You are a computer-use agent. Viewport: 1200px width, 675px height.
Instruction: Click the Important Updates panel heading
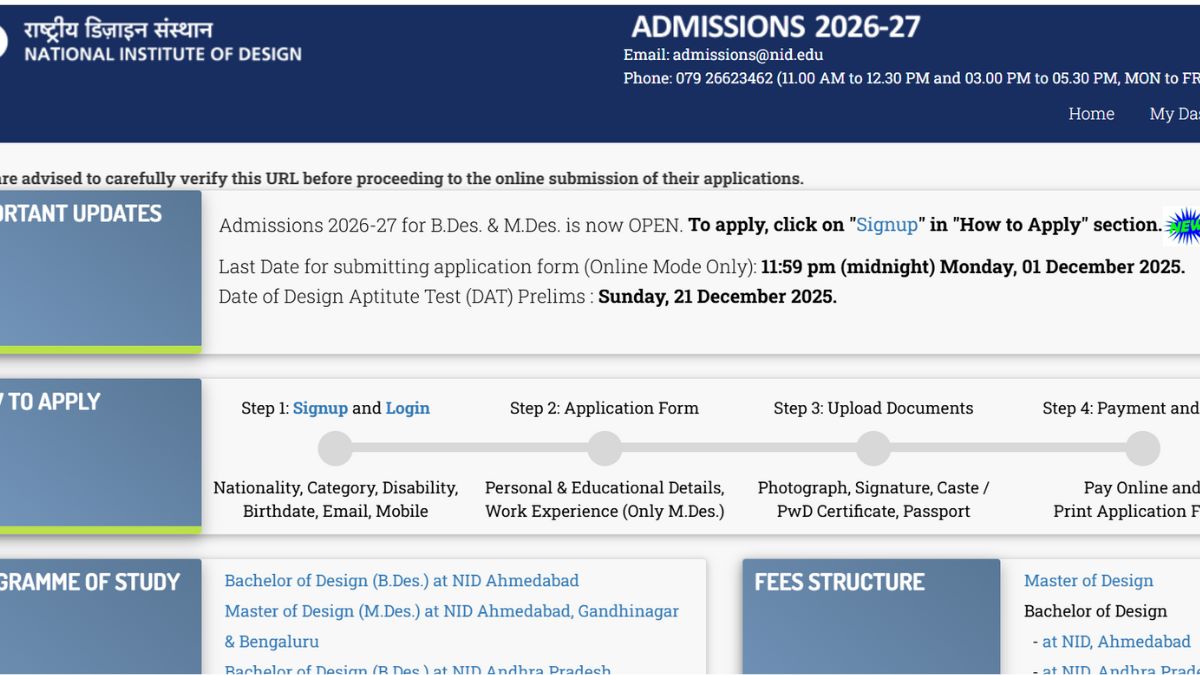point(81,213)
